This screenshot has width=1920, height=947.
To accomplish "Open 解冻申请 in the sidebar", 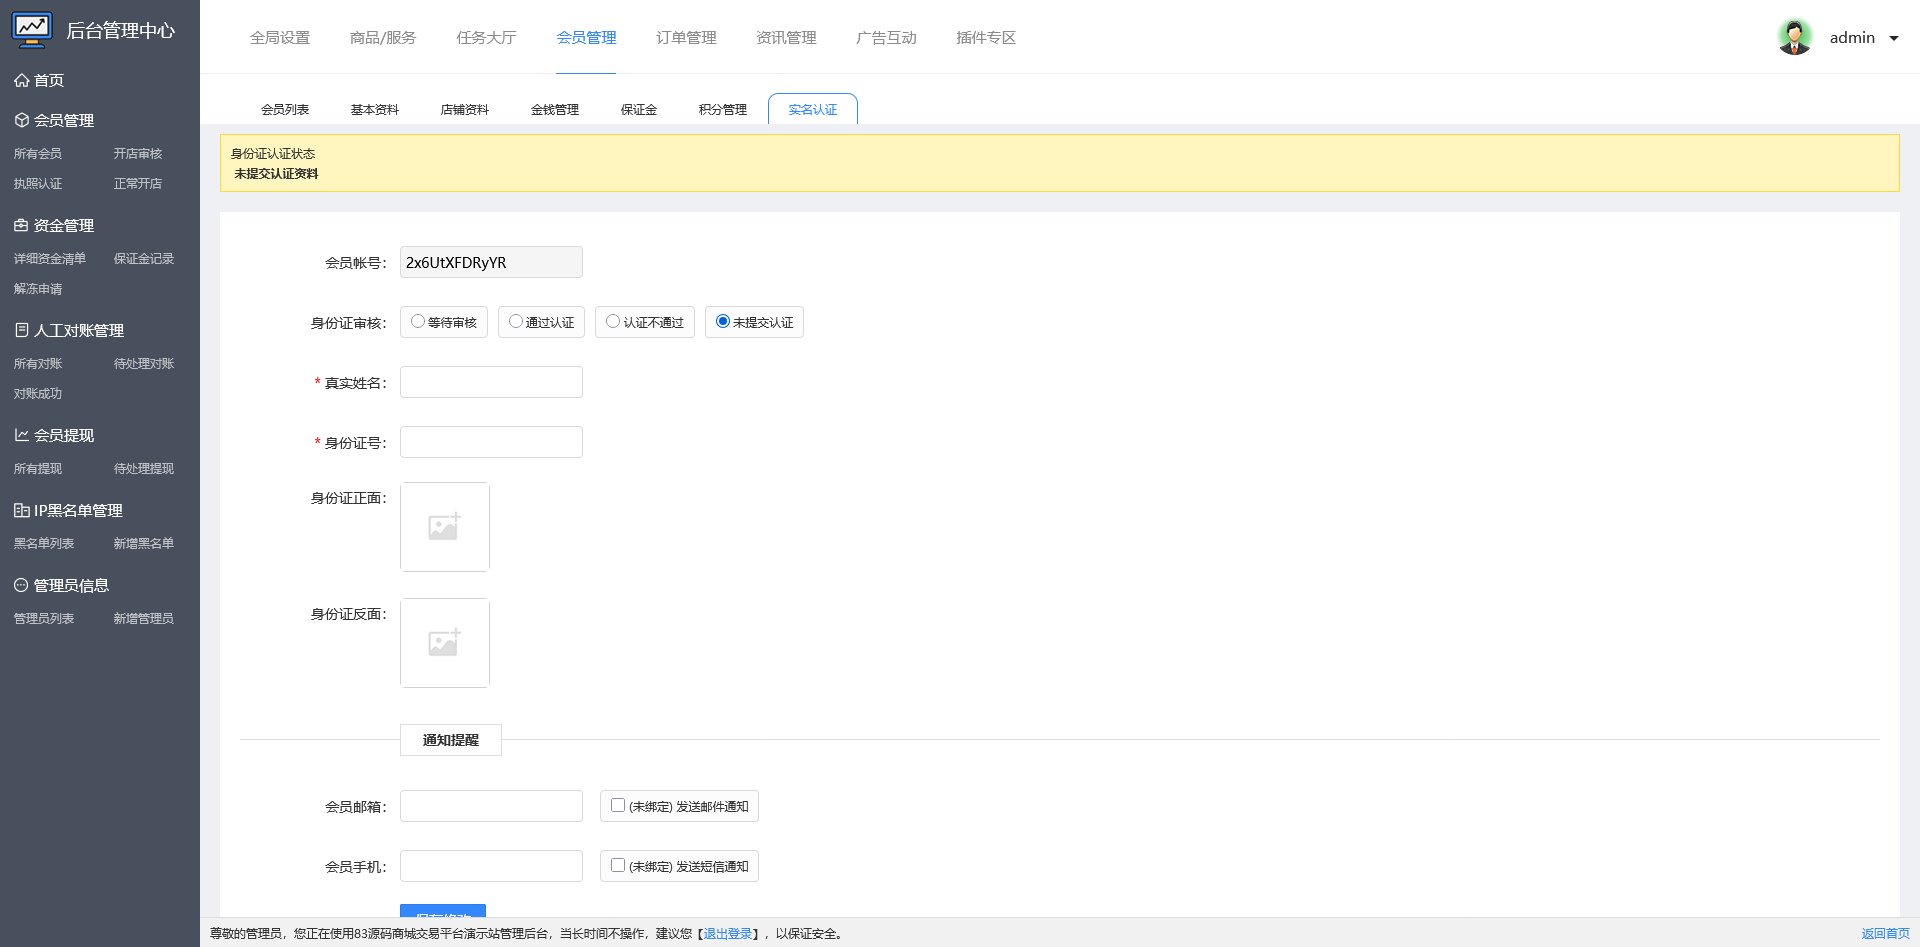I will (x=38, y=288).
